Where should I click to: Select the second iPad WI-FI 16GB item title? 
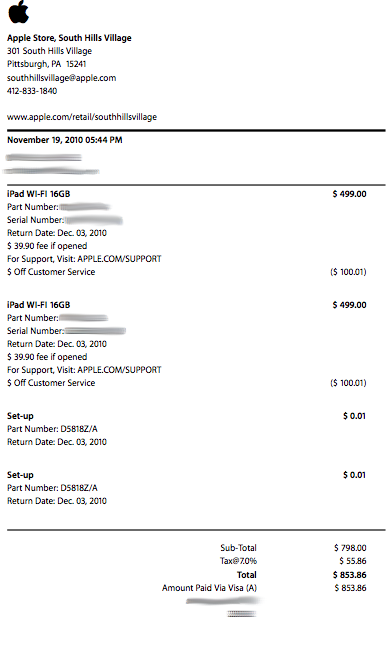click(x=39, y=305)
